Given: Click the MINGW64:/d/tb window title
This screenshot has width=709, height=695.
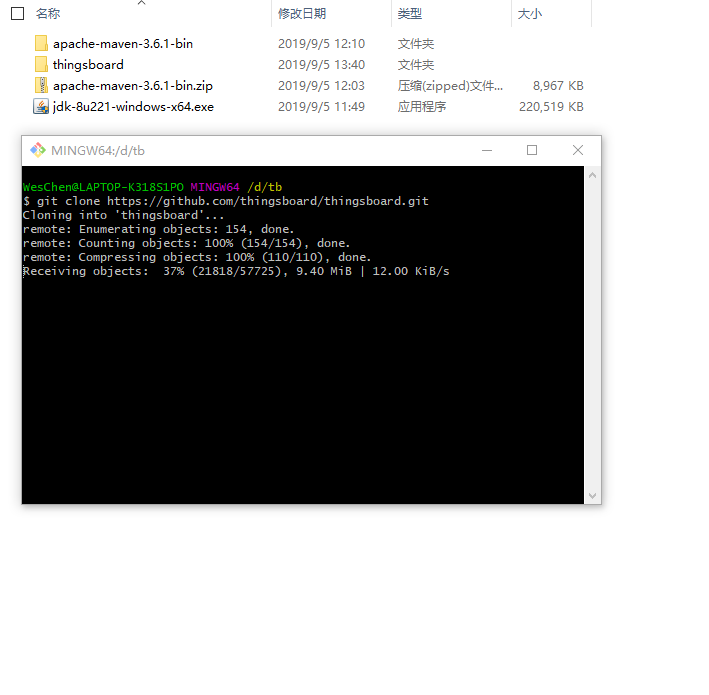Looking at the screenshot, I should pyautogui.click(x=98, y=151).
